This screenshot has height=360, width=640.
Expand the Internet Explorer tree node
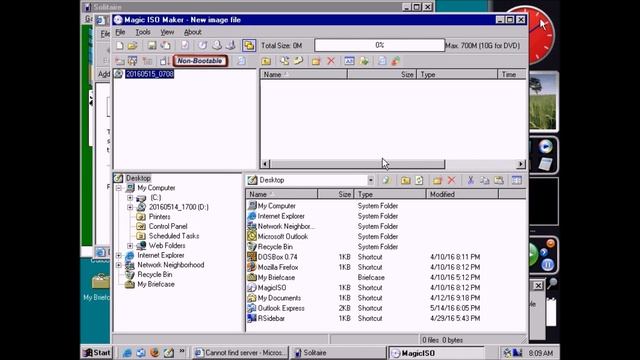coord(118,256)
